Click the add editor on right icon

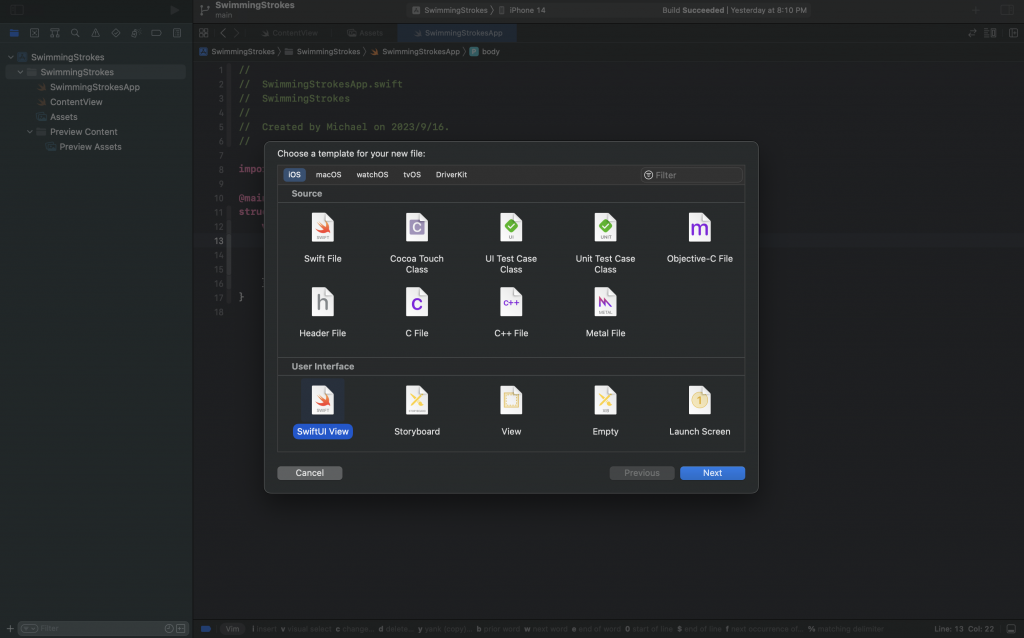coord(1013,33)
